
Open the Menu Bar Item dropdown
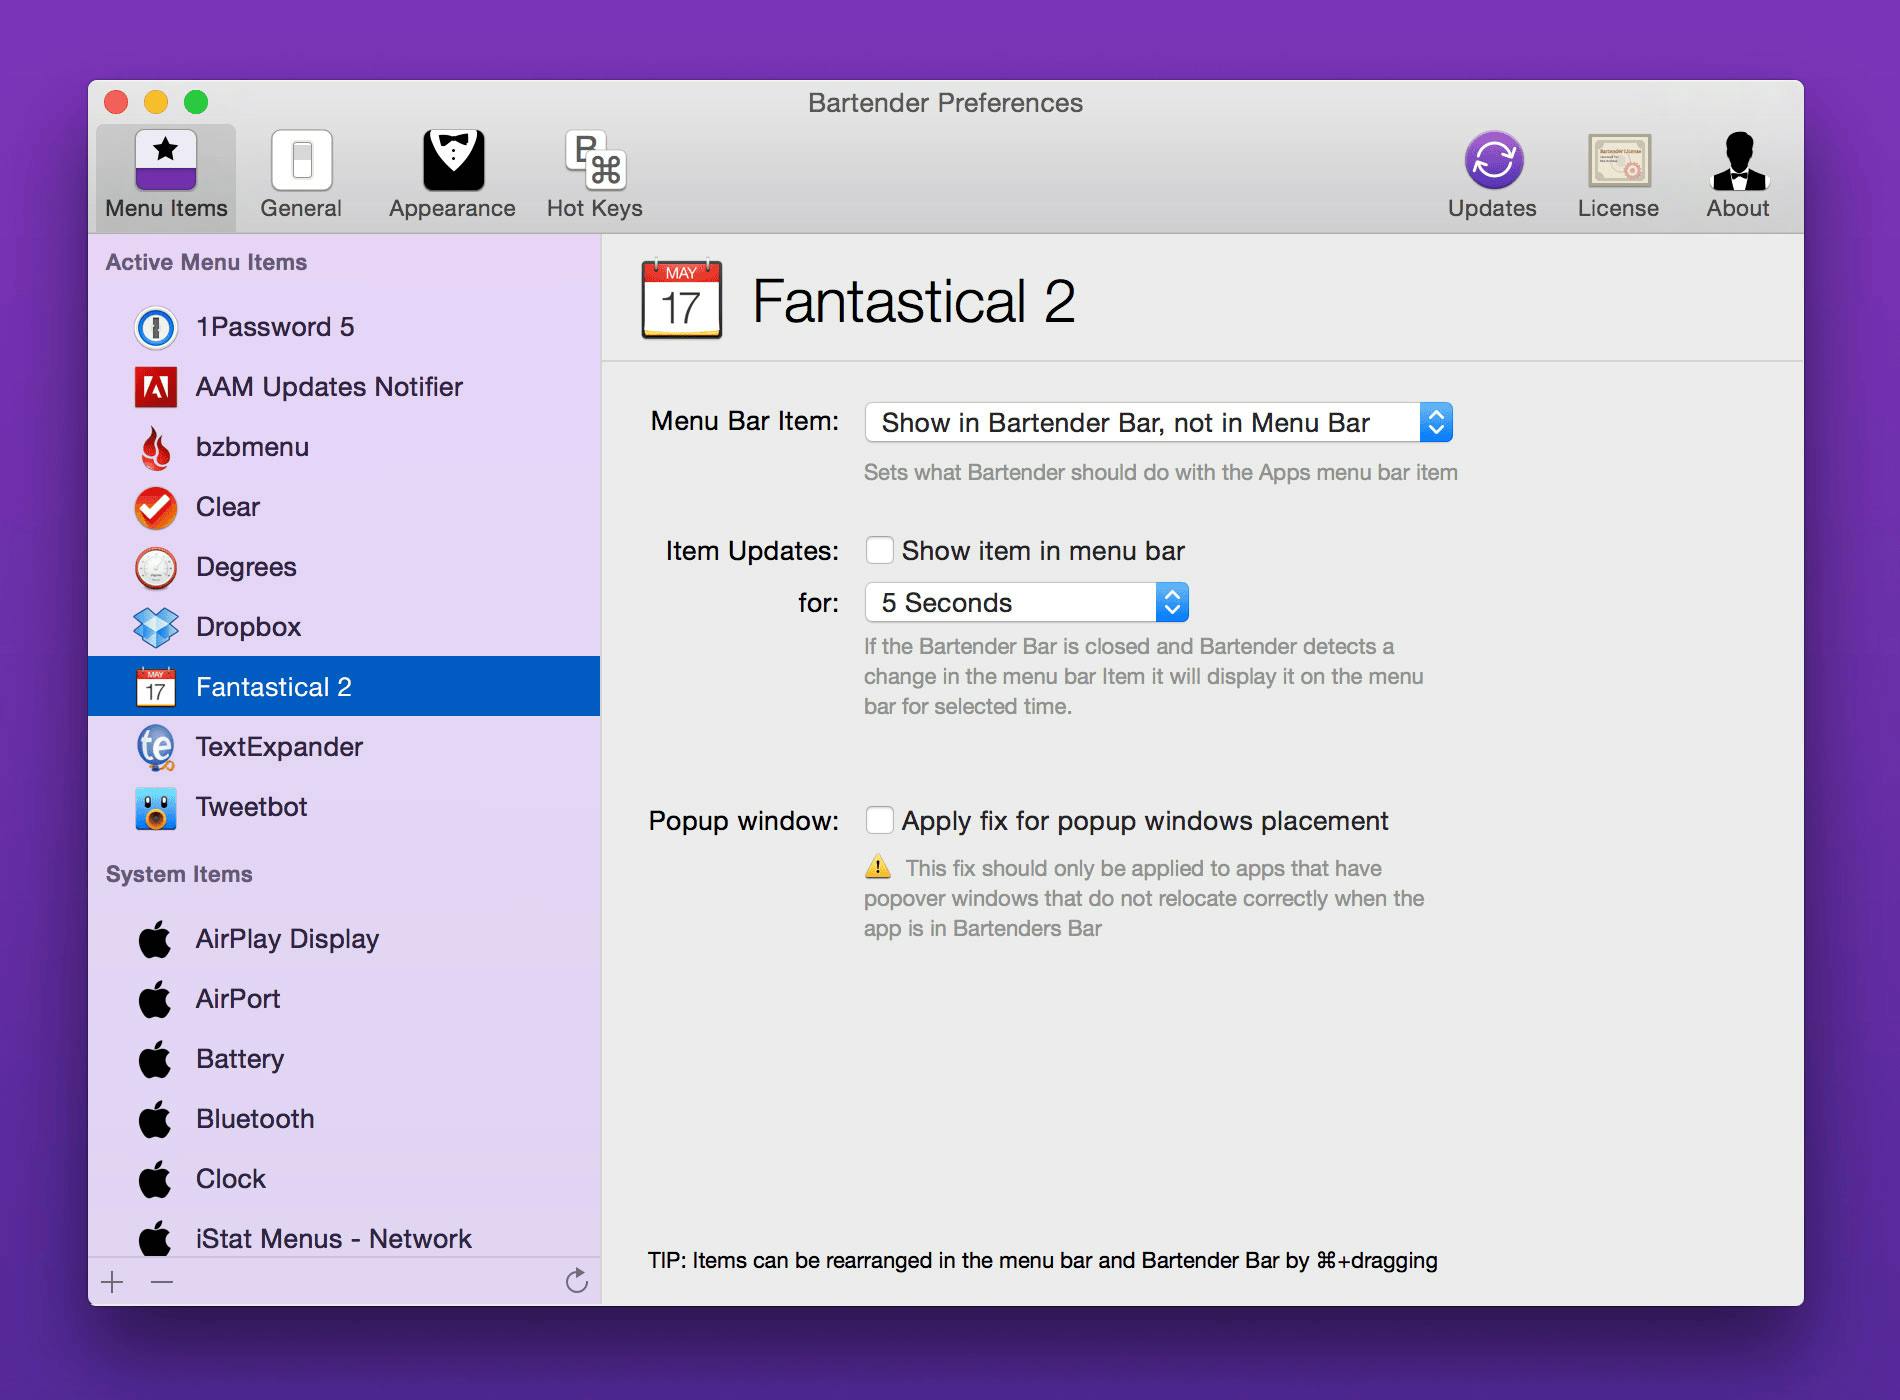1157,423
